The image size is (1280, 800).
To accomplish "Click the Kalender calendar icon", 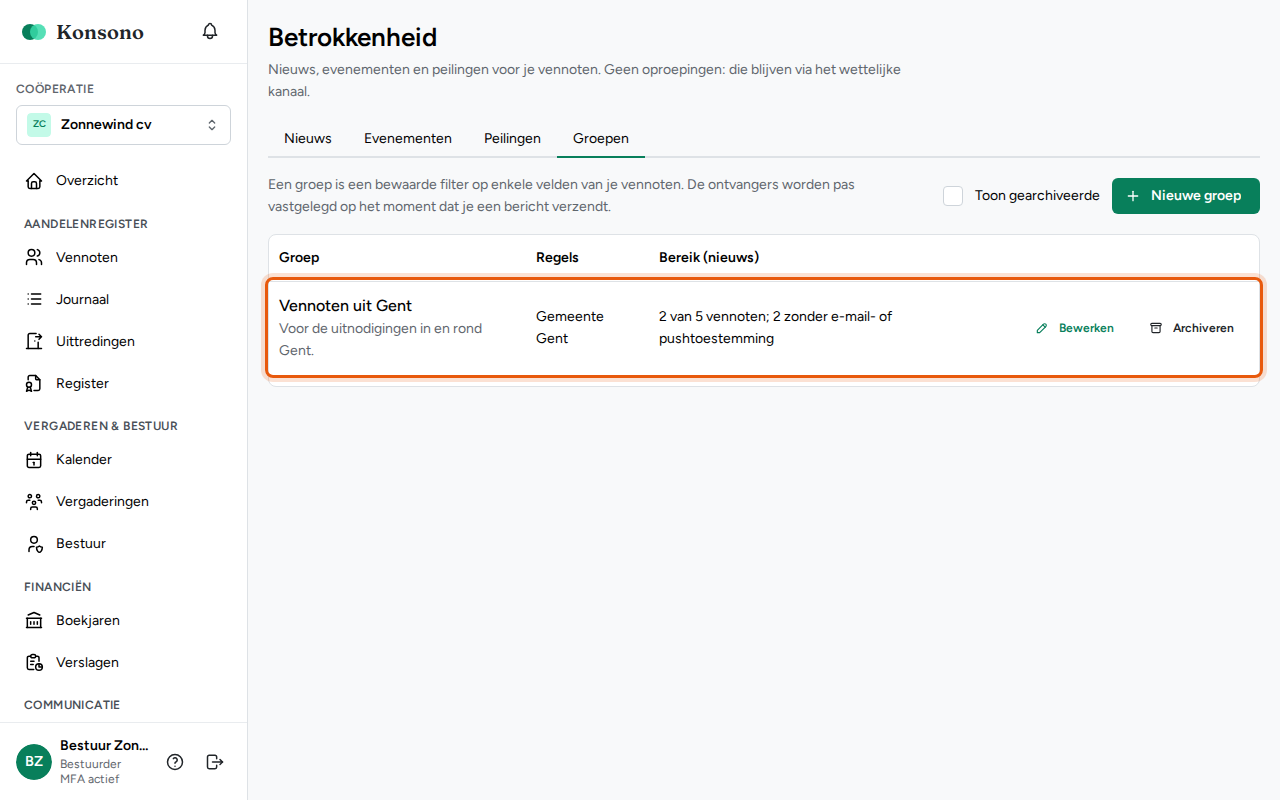I will point(34,459).
